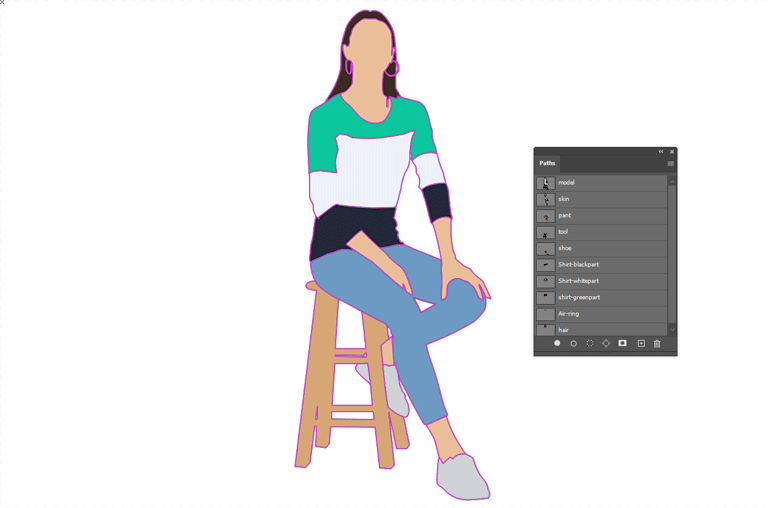This screenshot has height=508, width=770.
Task: Click the Shirt-blackpart path thumbnail
Action: tap(546, 265)
